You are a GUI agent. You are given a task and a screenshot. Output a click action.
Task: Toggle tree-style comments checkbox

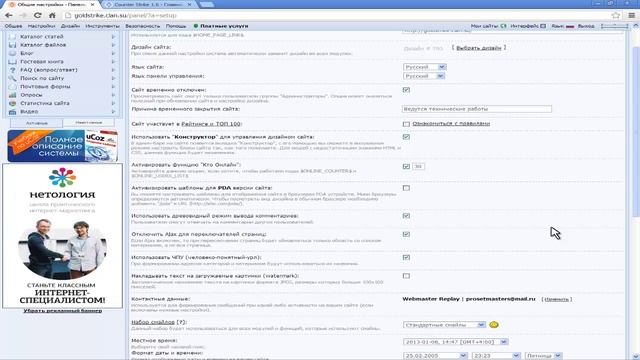[406, 216]
